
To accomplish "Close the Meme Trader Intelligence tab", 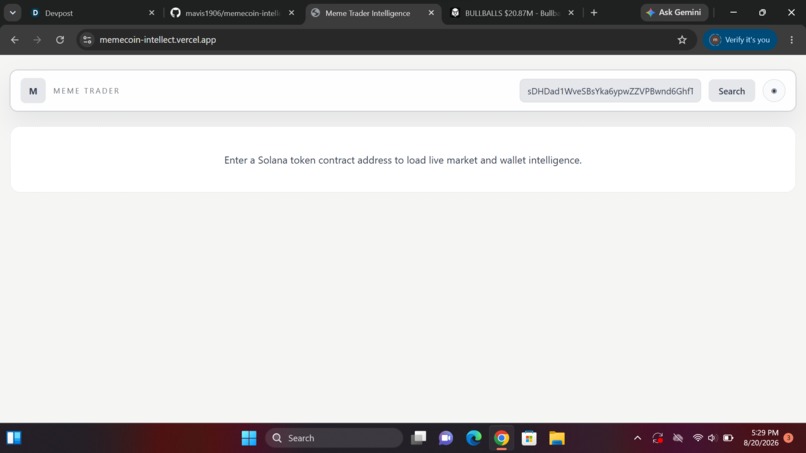I will click(431, 13).
